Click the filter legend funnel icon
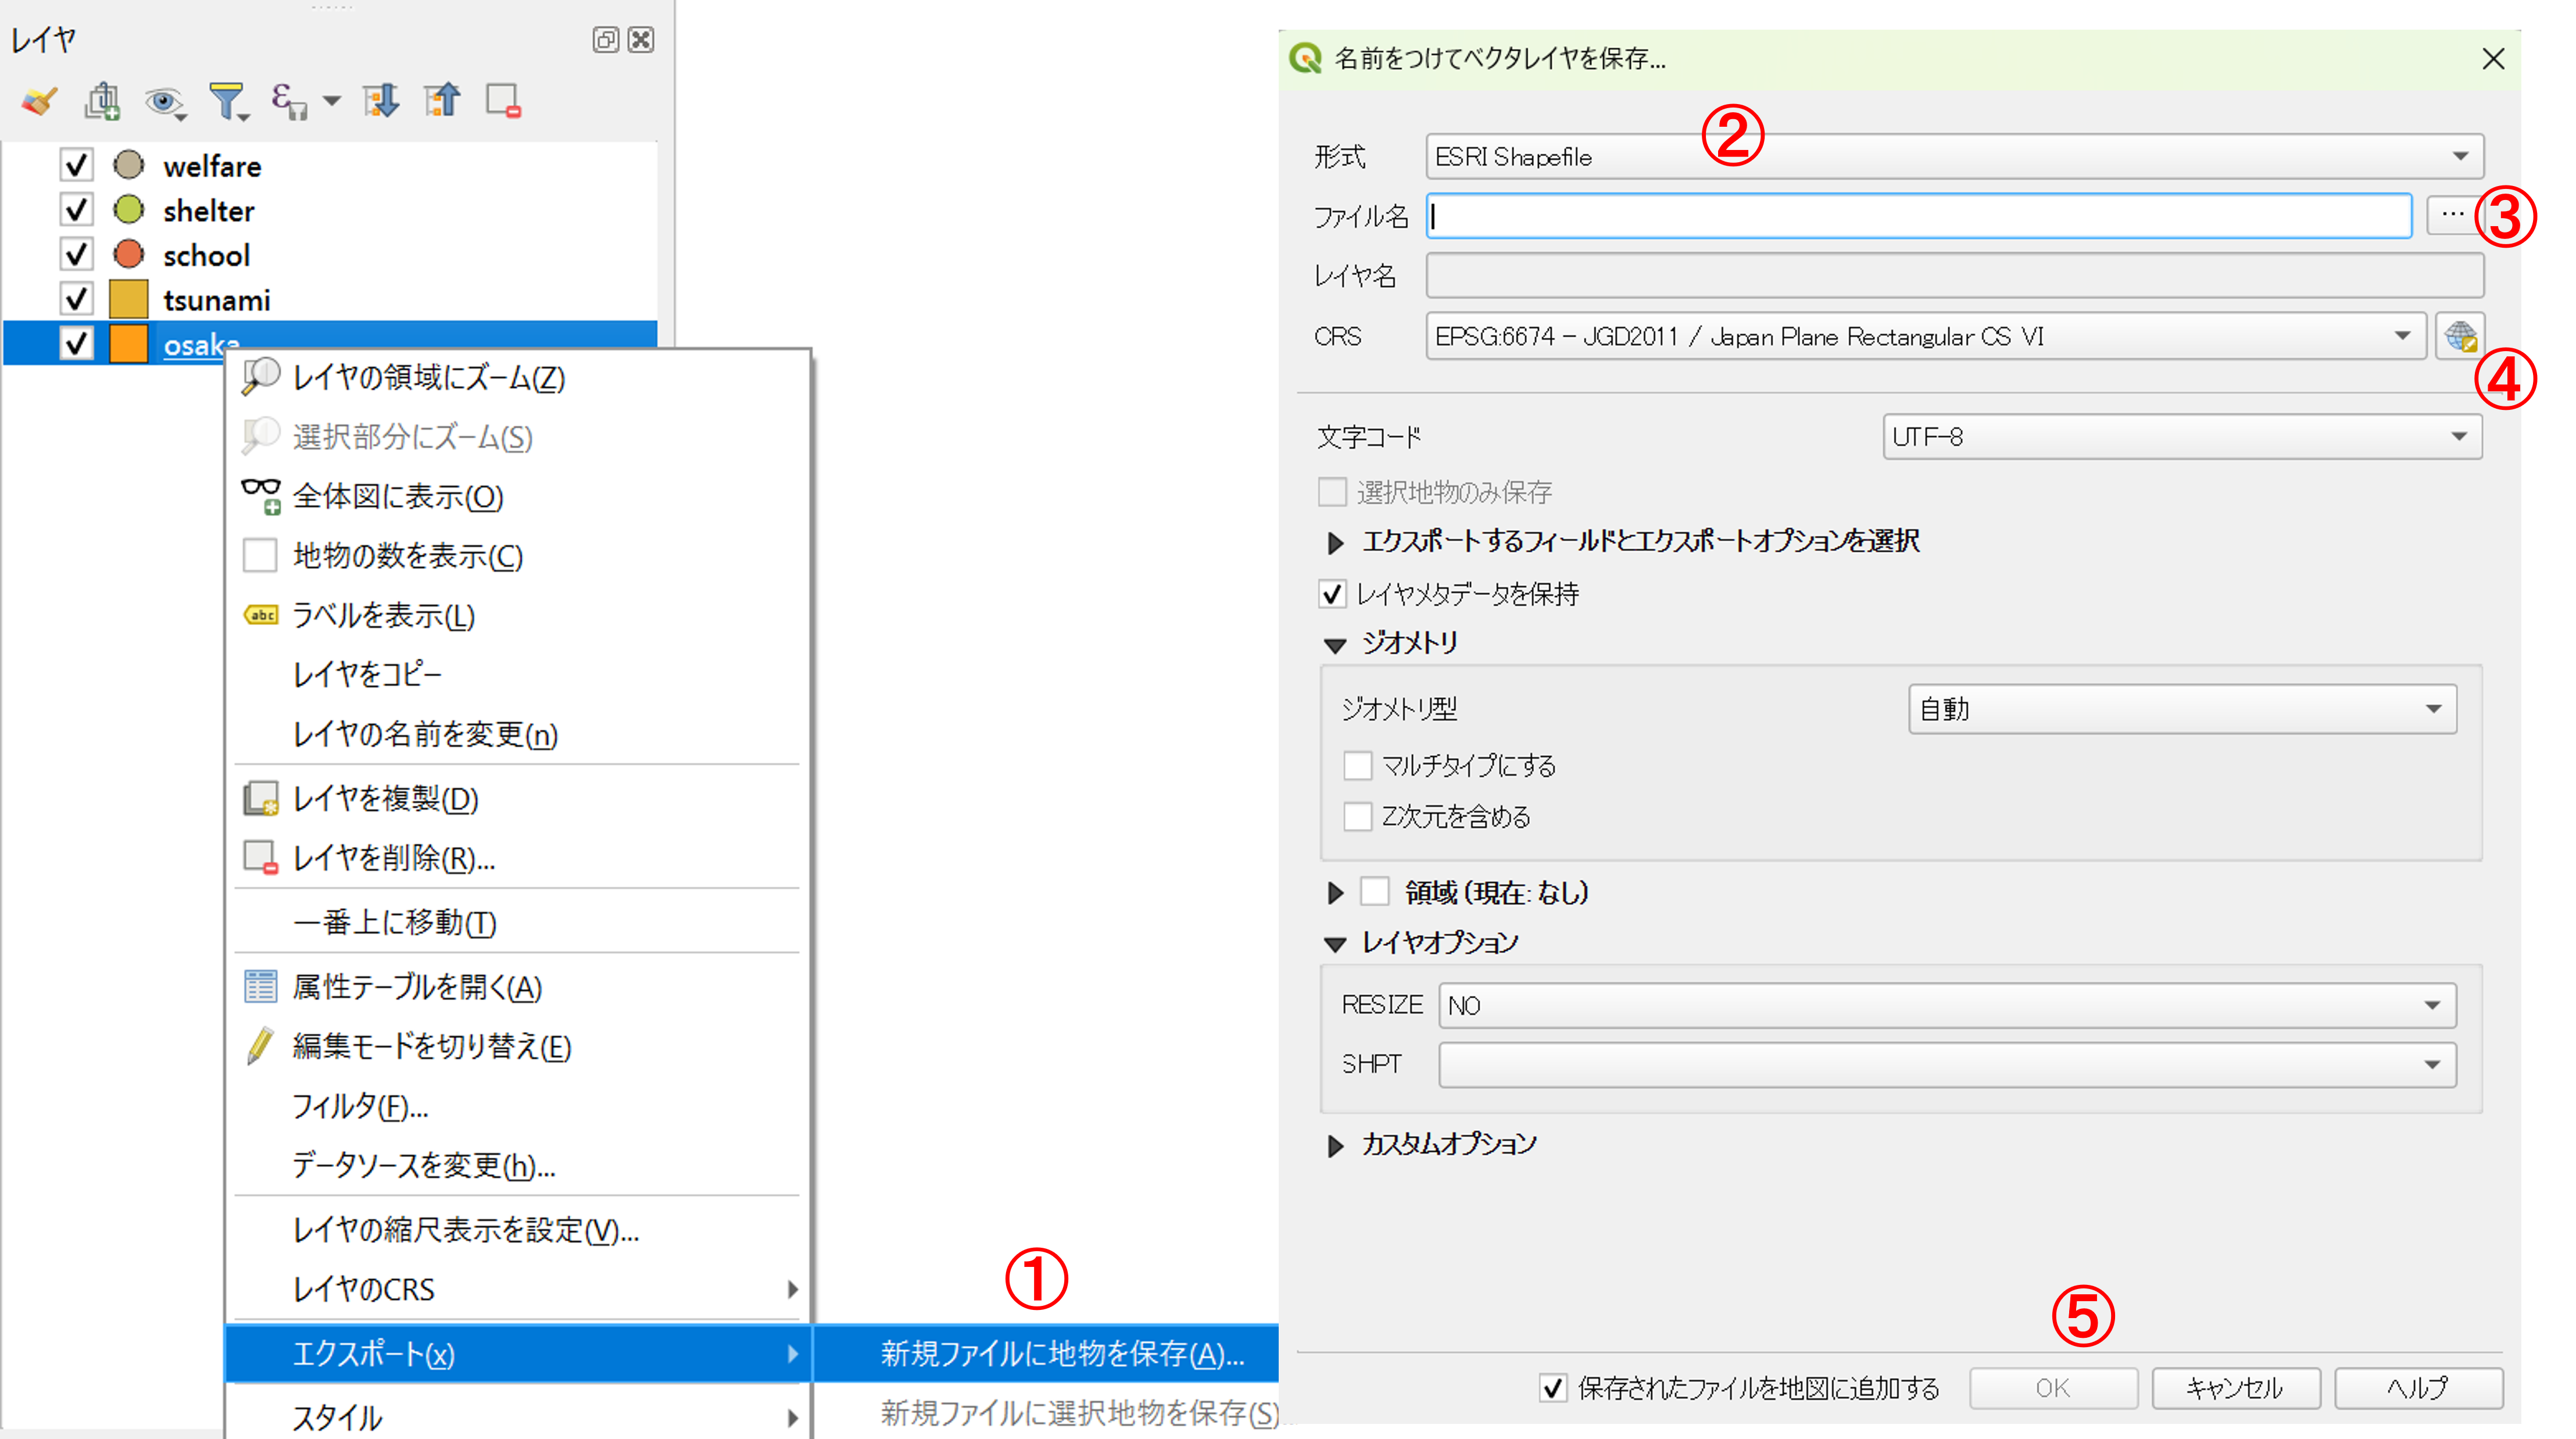The image size is (2576, 1439). (x=227, y=101)
